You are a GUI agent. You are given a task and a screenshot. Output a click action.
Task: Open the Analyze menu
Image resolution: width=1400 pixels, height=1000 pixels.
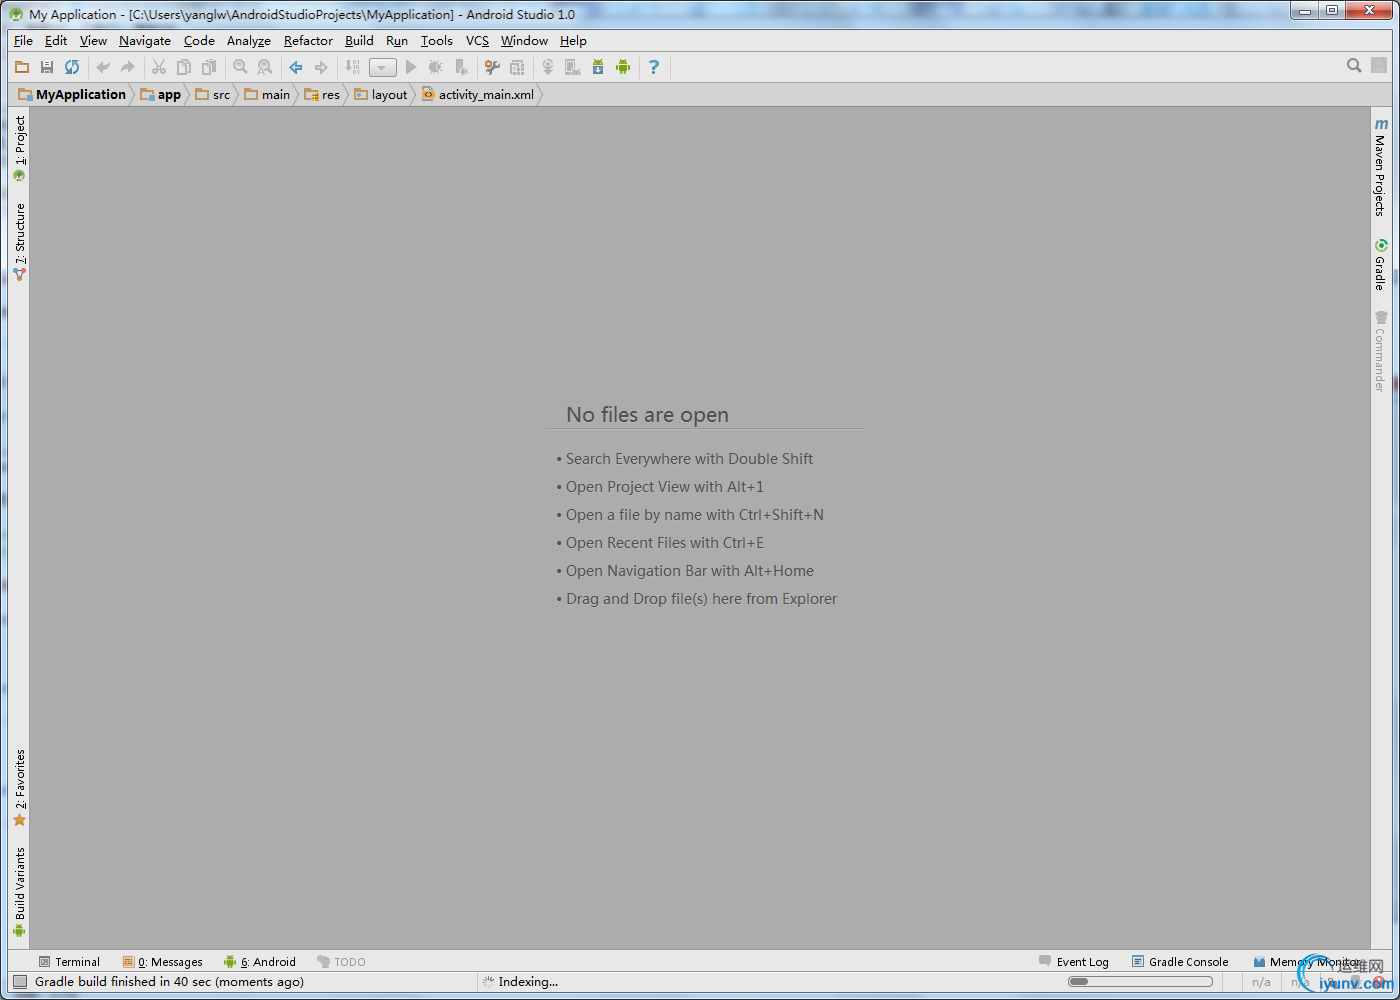249,41
